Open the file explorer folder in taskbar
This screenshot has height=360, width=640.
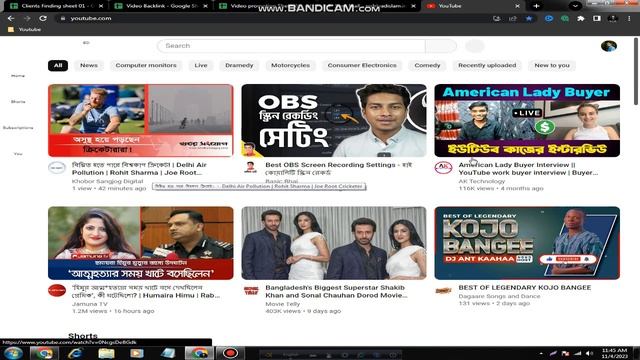click(106, 353)
